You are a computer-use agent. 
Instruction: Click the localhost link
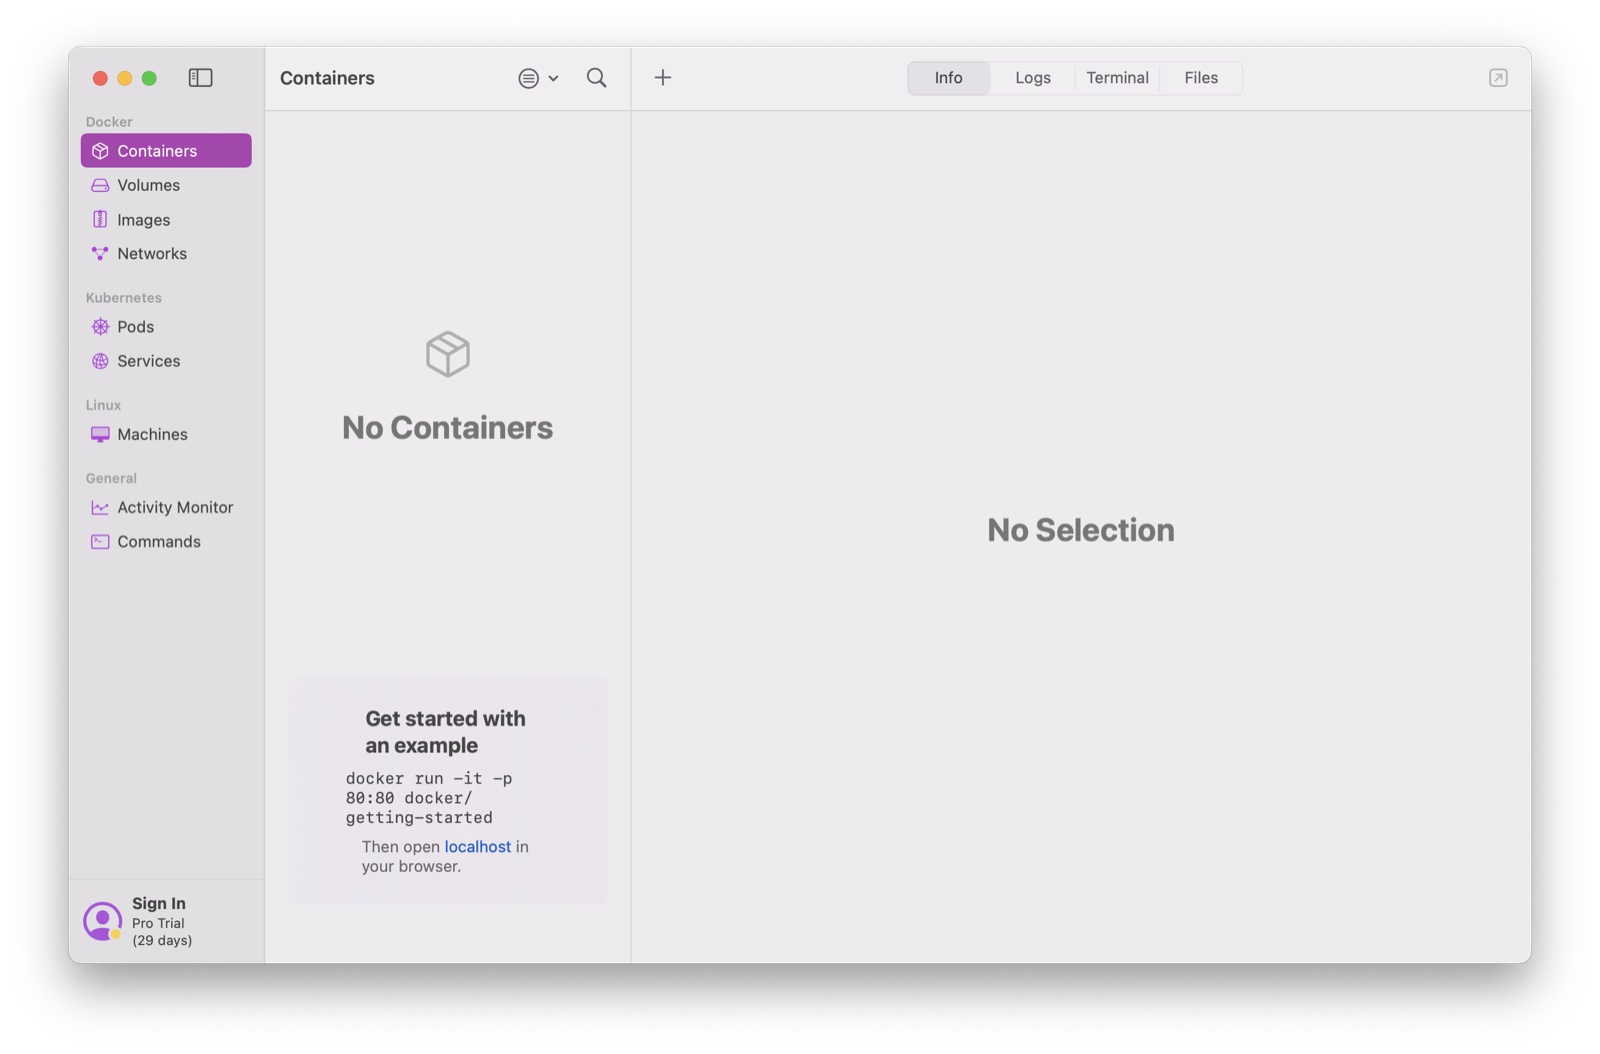477,847
